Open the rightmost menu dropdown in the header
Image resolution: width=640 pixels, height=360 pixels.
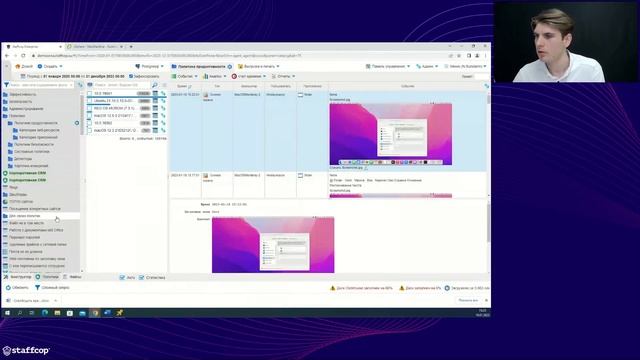click(x=465, y=66)
